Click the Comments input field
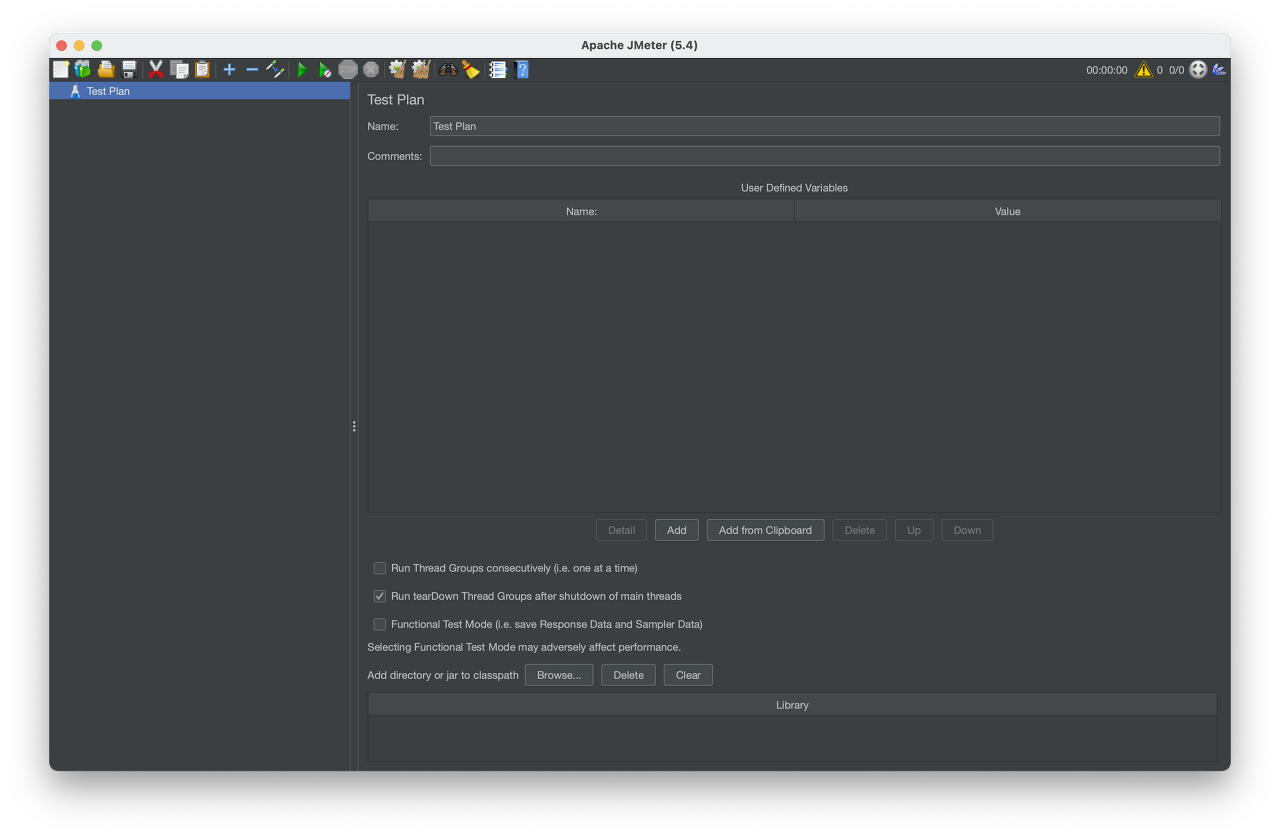This screenshot has width=1280, height=836. (x=825, y=156)
